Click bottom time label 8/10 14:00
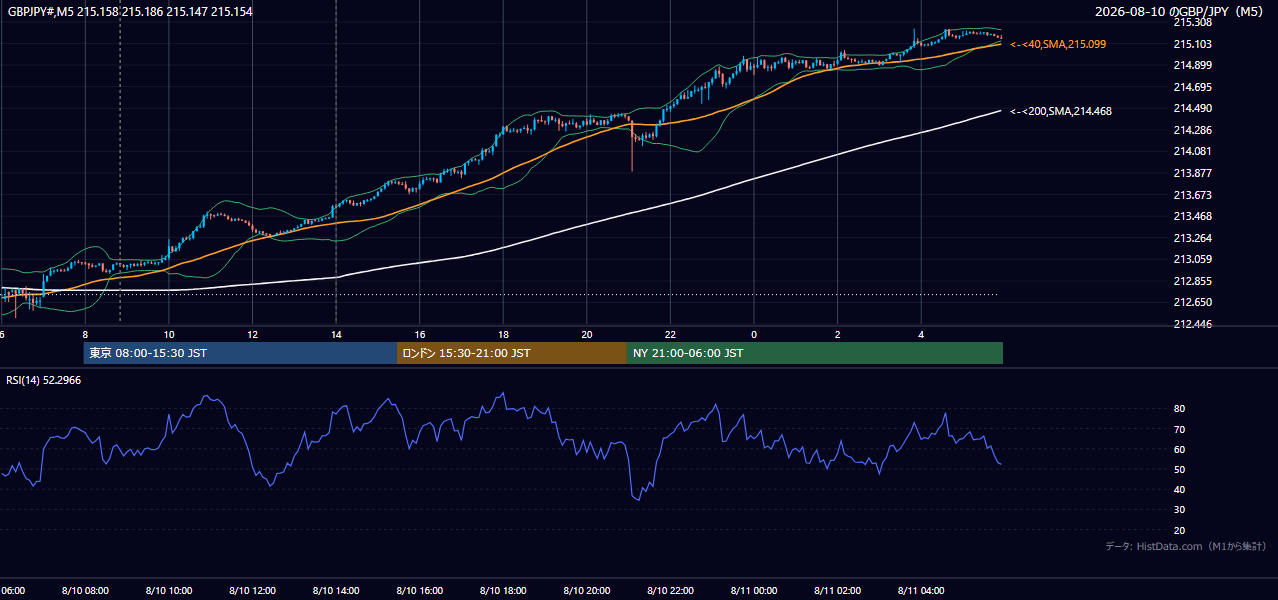The image size is (1278, 600). coord(336,591)
